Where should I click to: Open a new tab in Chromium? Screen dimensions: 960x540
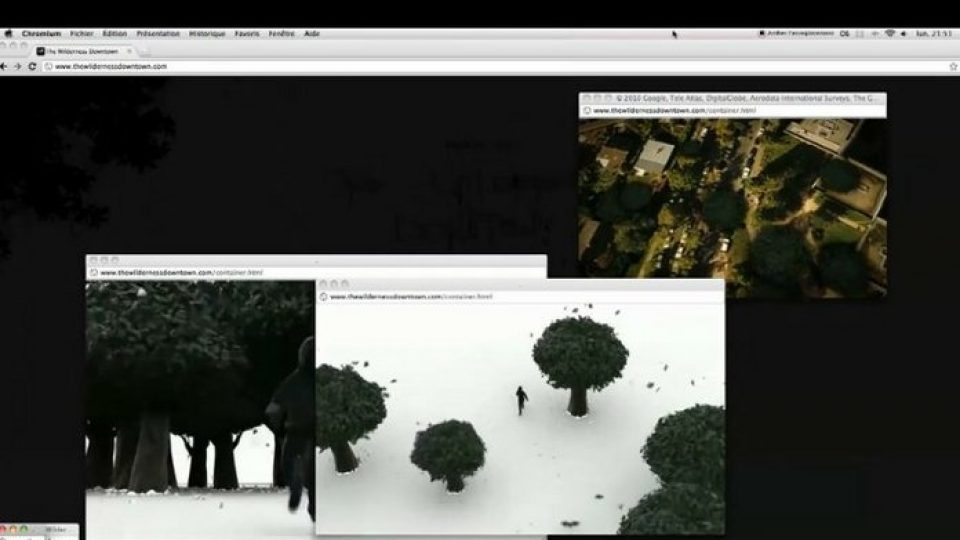pos(144,52)
